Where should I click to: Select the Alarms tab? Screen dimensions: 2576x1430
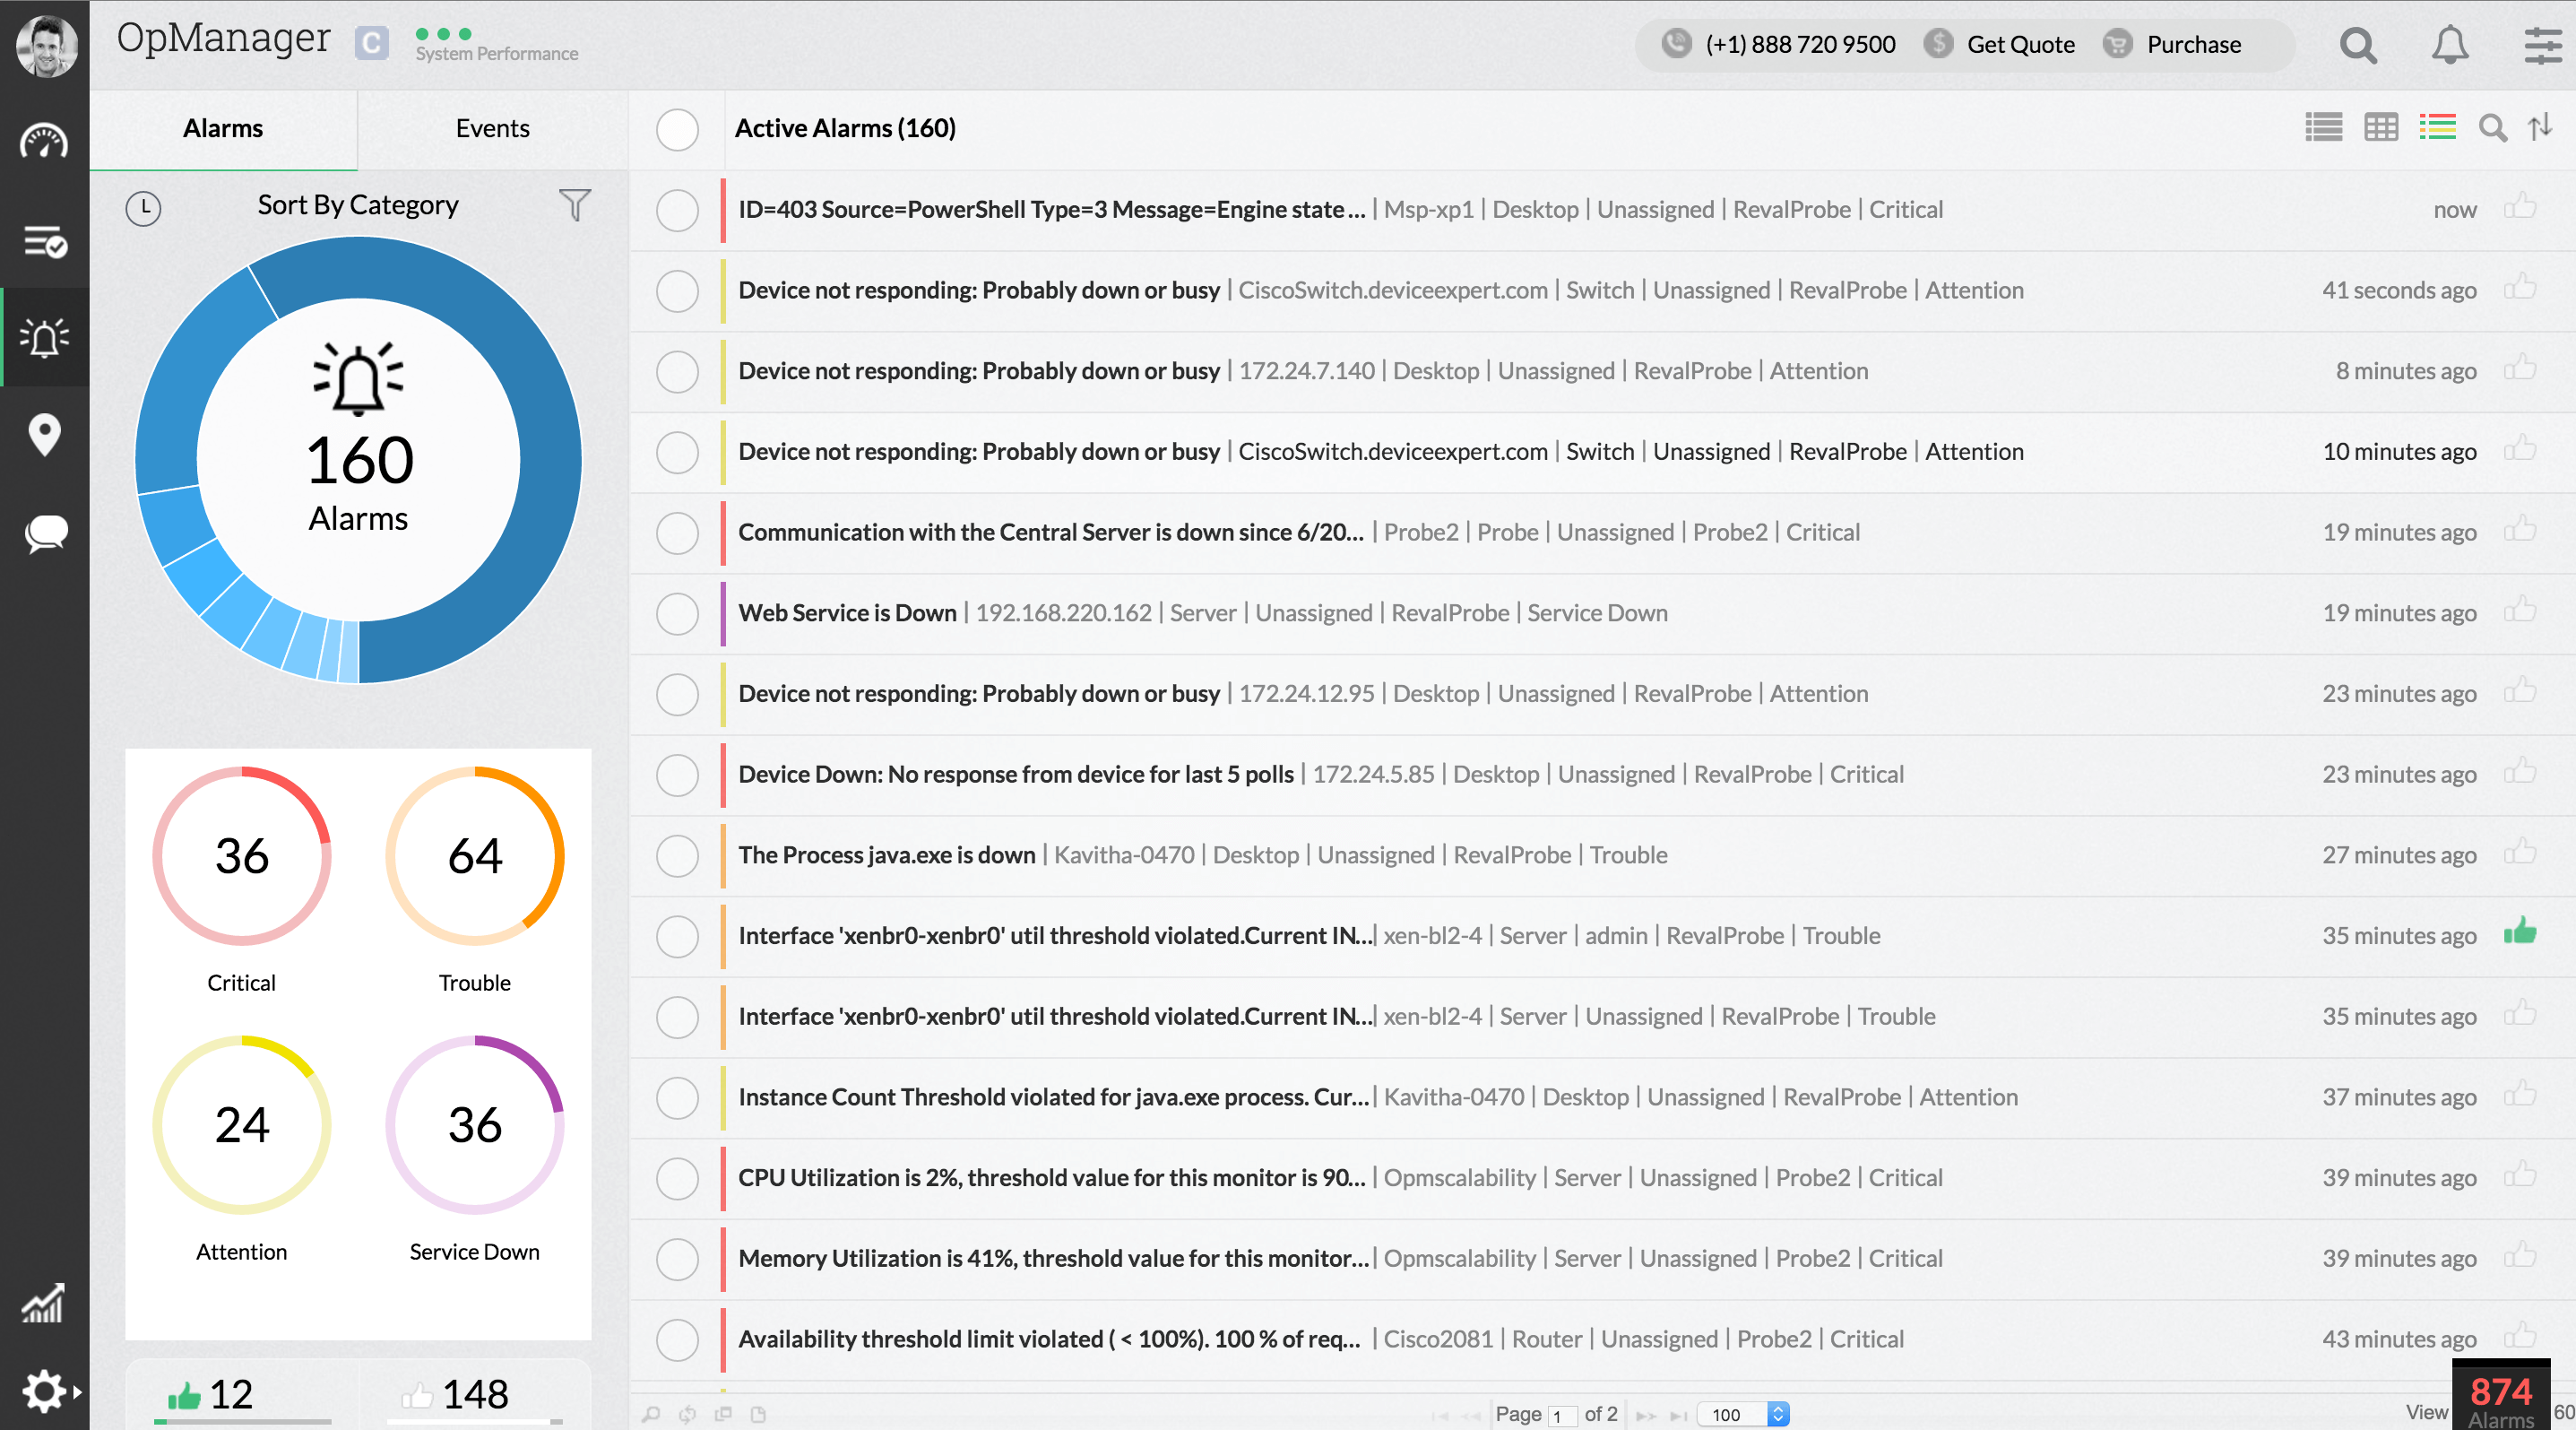(222, 128)
